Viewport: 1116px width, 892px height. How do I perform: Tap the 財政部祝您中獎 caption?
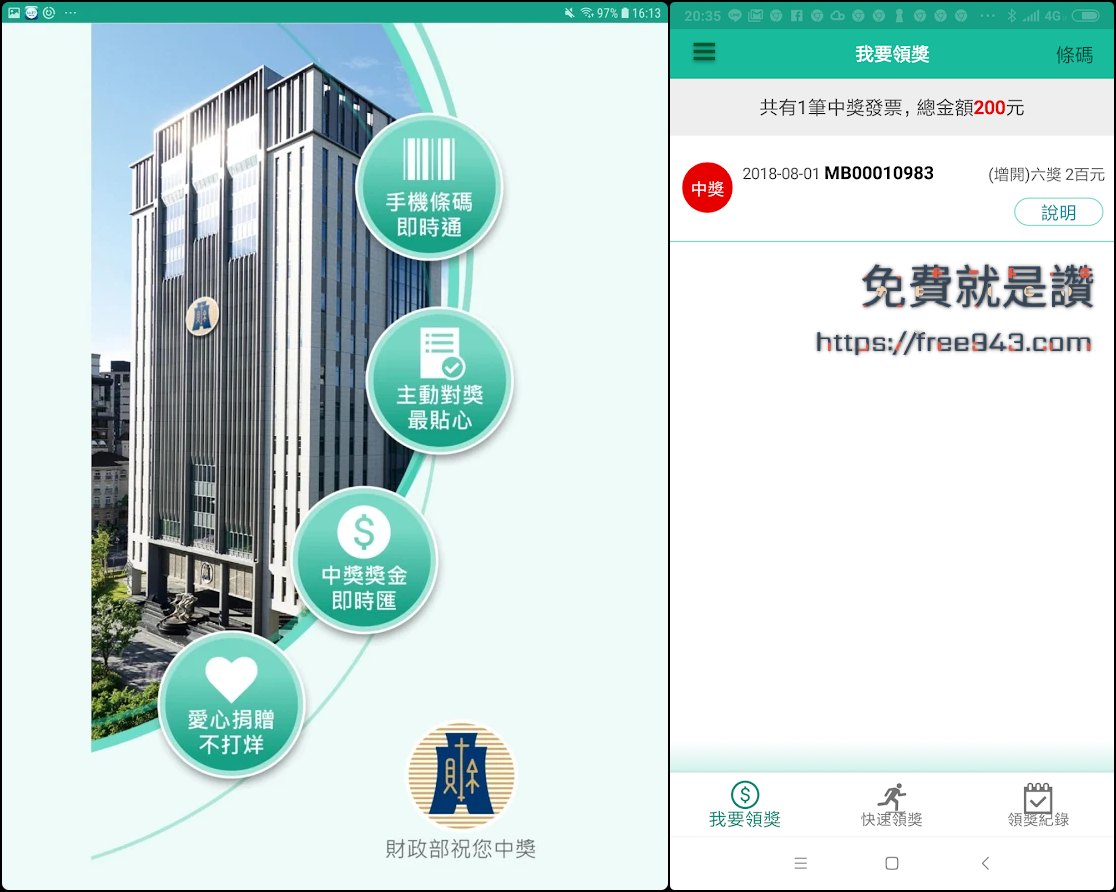461,849
